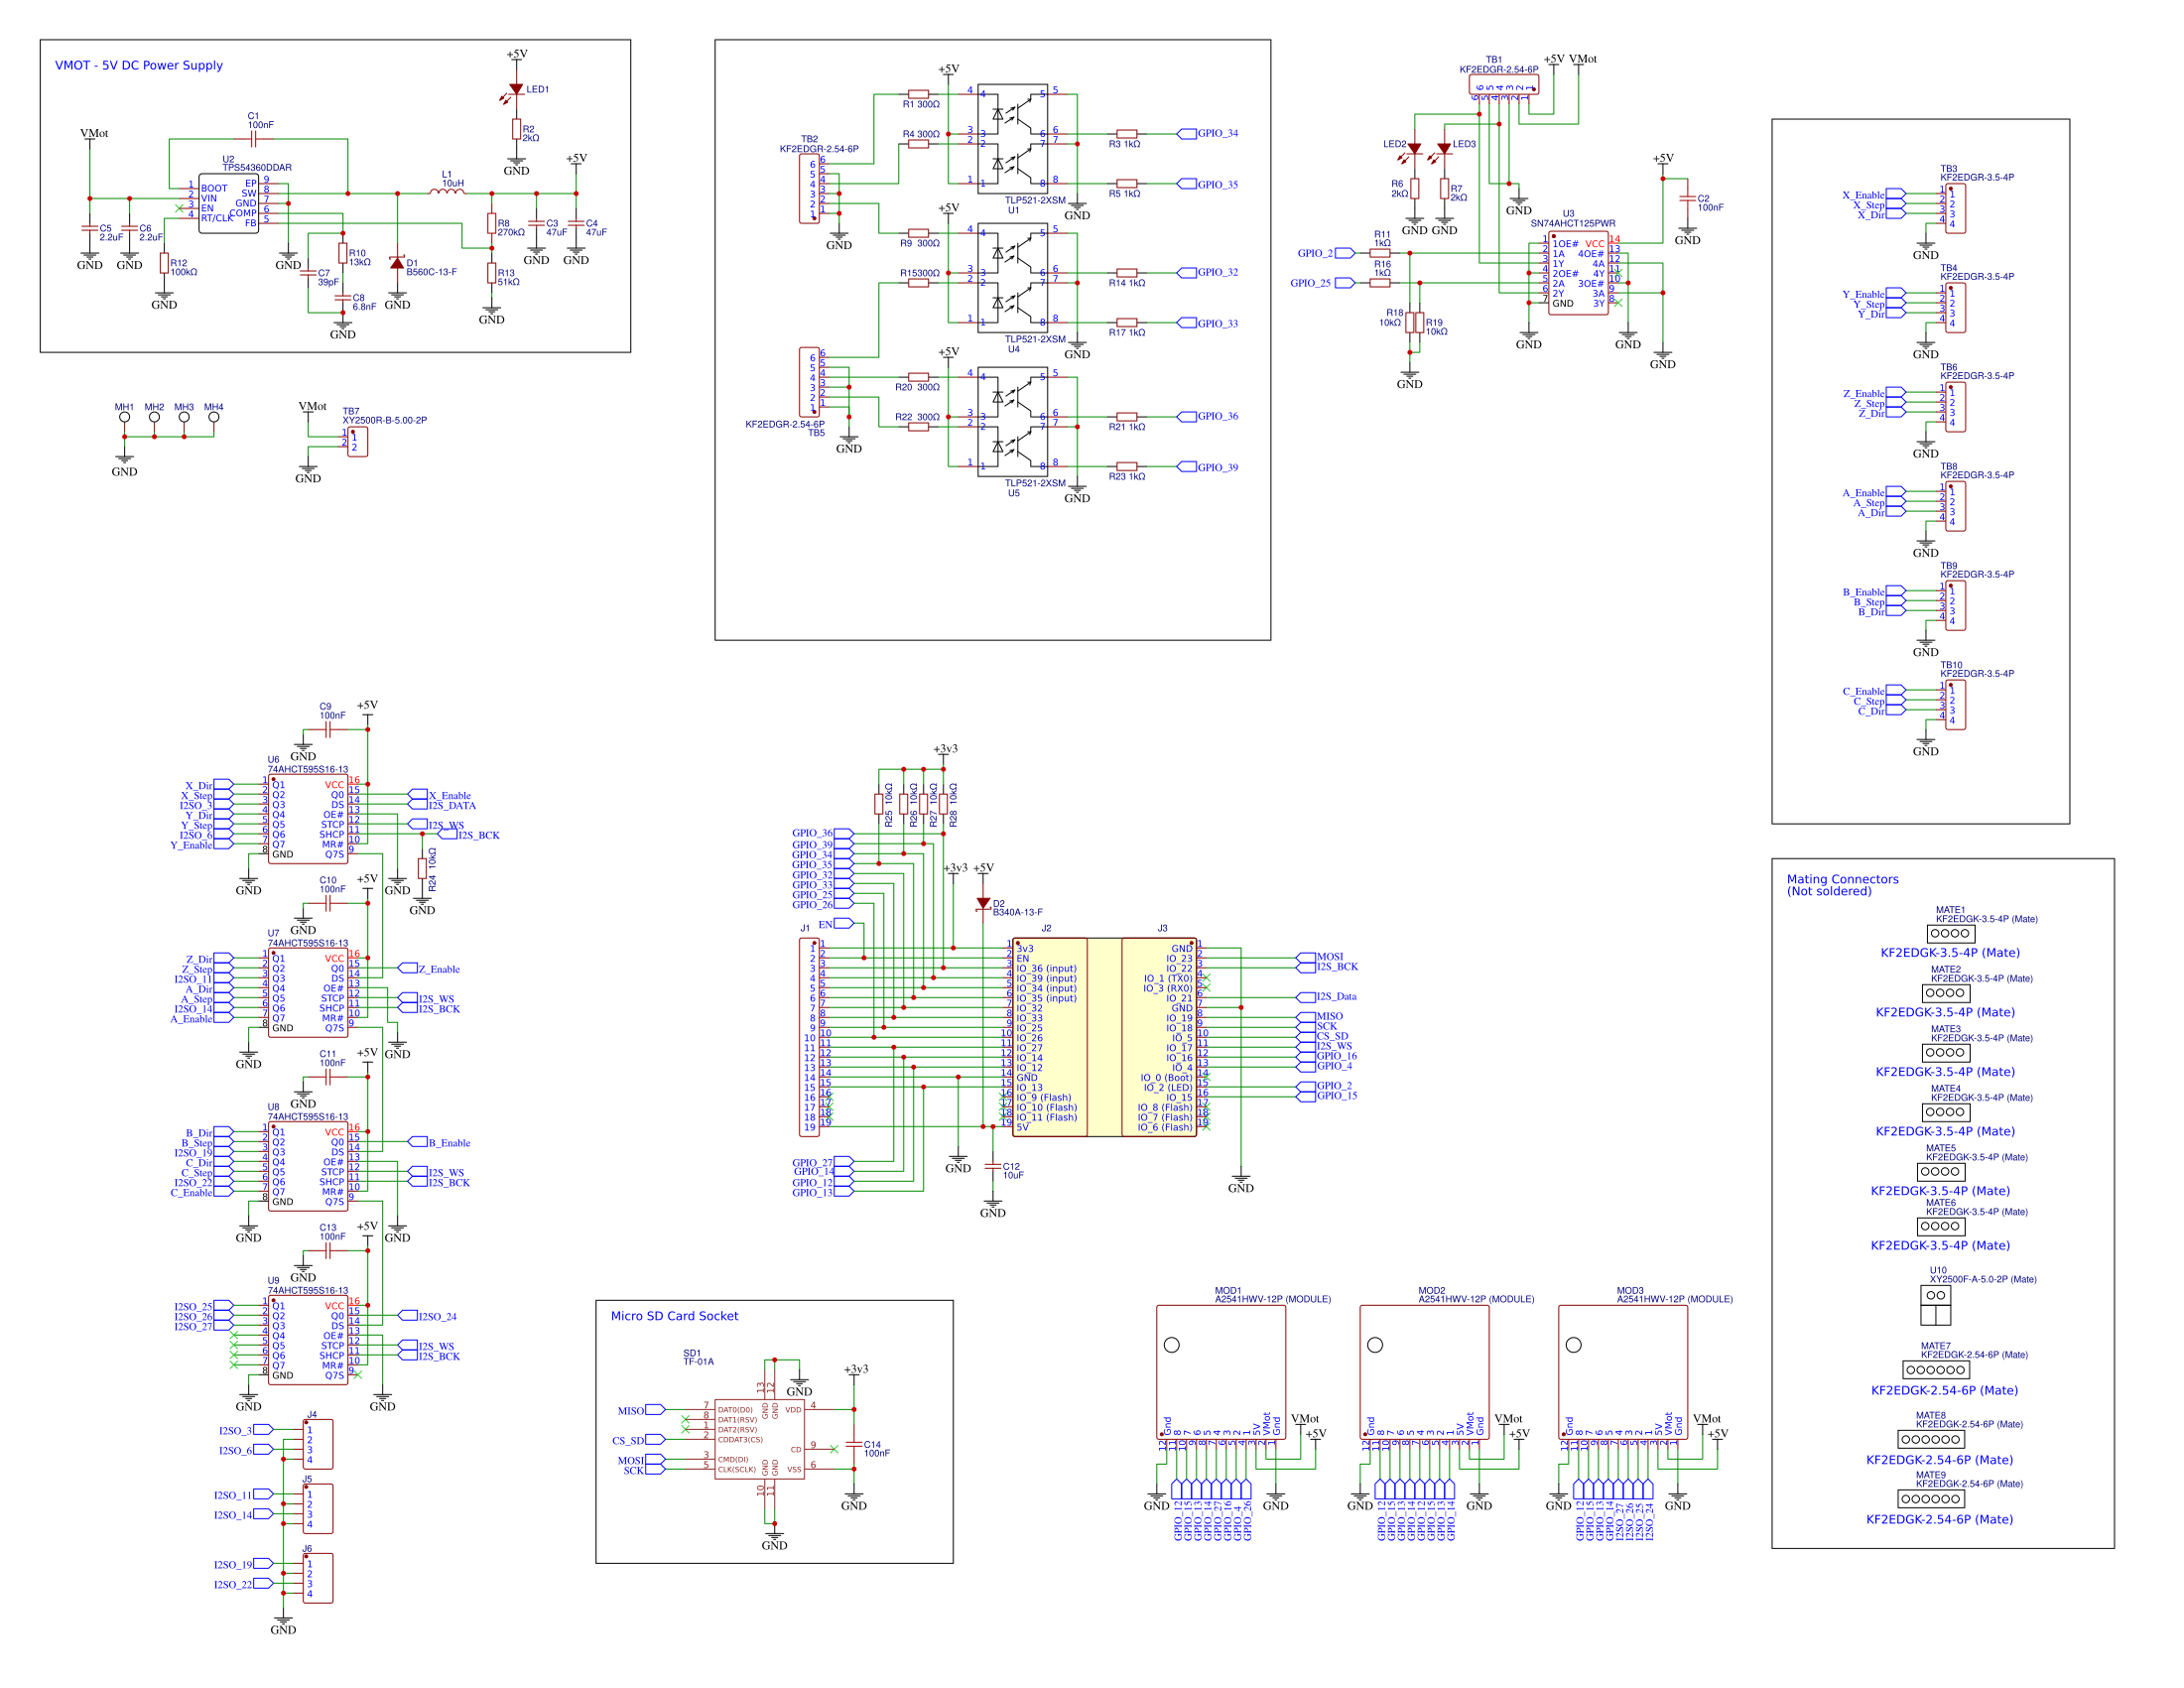Select the LED1 diode symbol
This screenshot has width=2184, height=1688.
[x=516, y=90]
